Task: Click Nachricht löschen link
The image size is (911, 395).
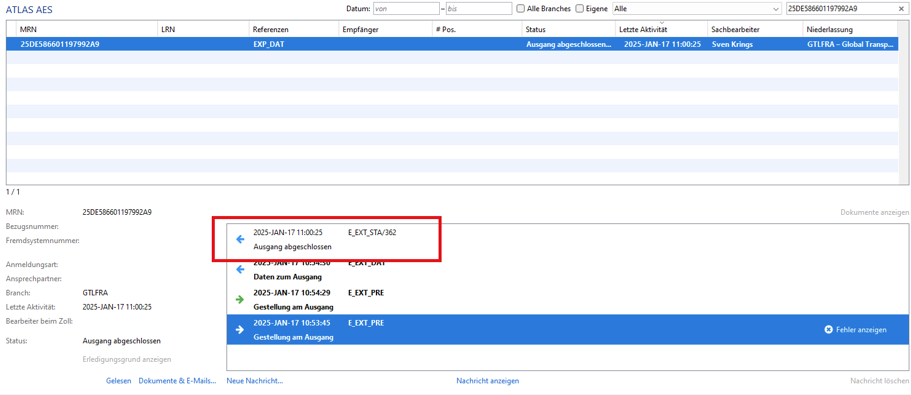Action: pyautogui.click(x=880, y=381)
